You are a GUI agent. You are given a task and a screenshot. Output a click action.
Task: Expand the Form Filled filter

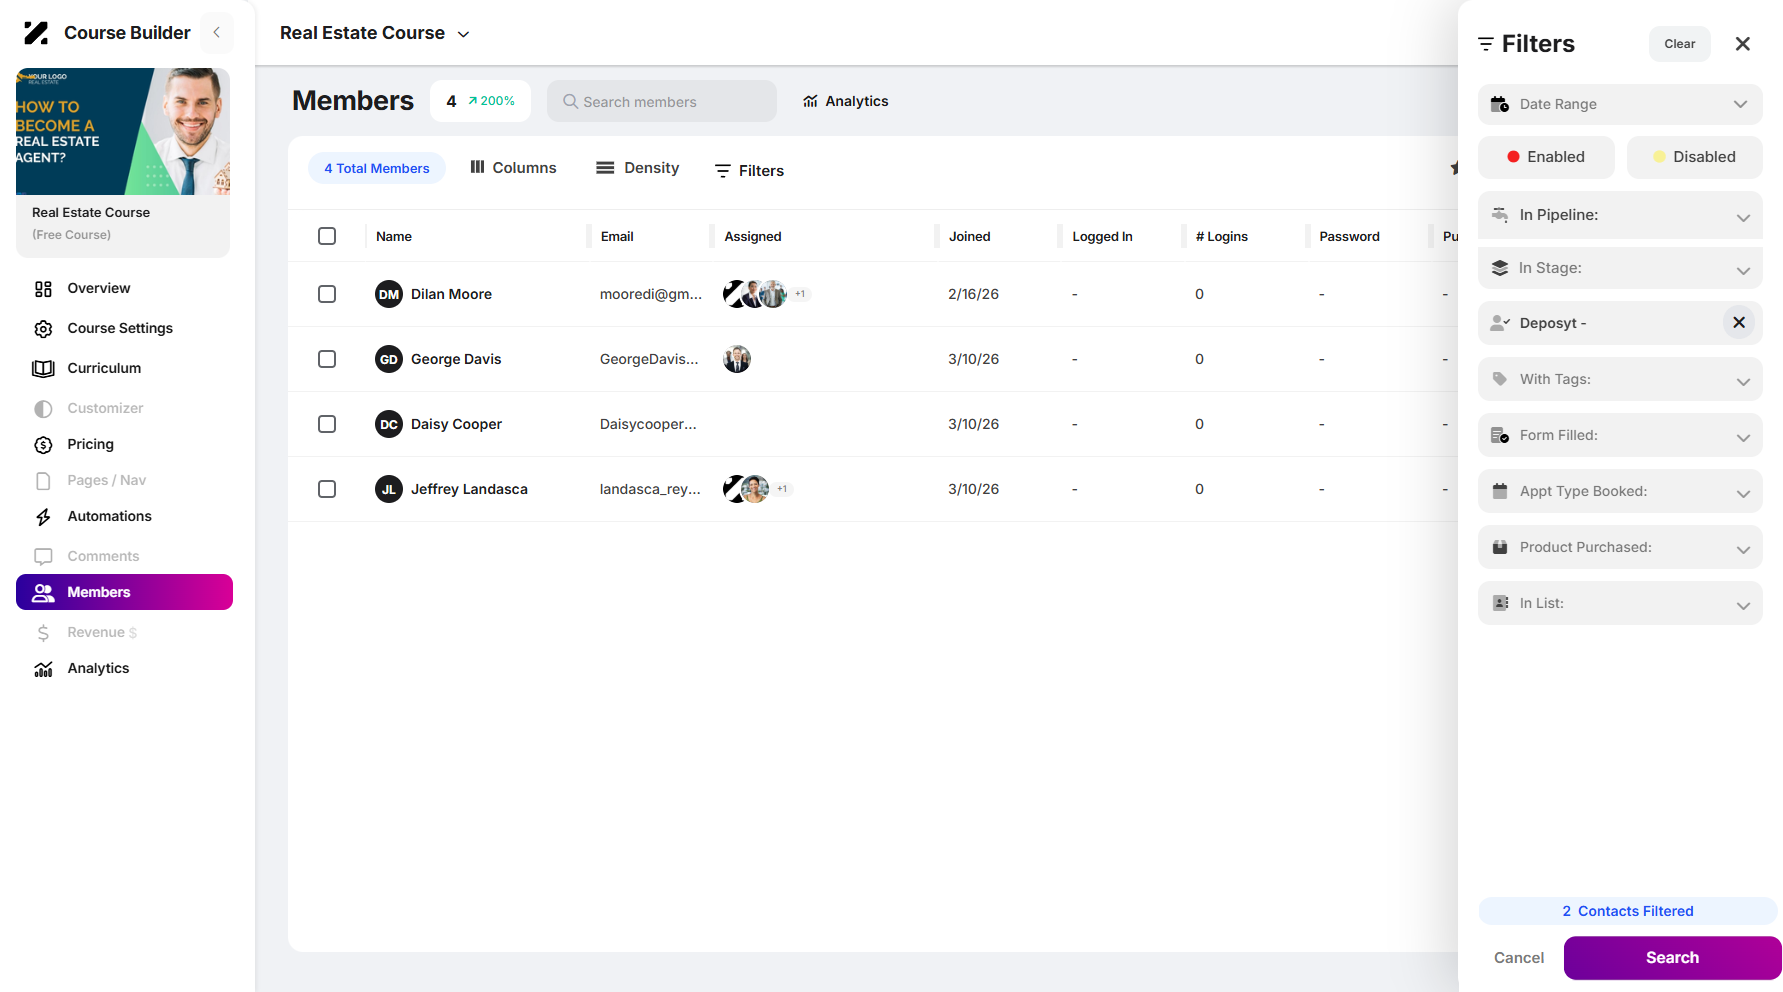point(1620,435)
